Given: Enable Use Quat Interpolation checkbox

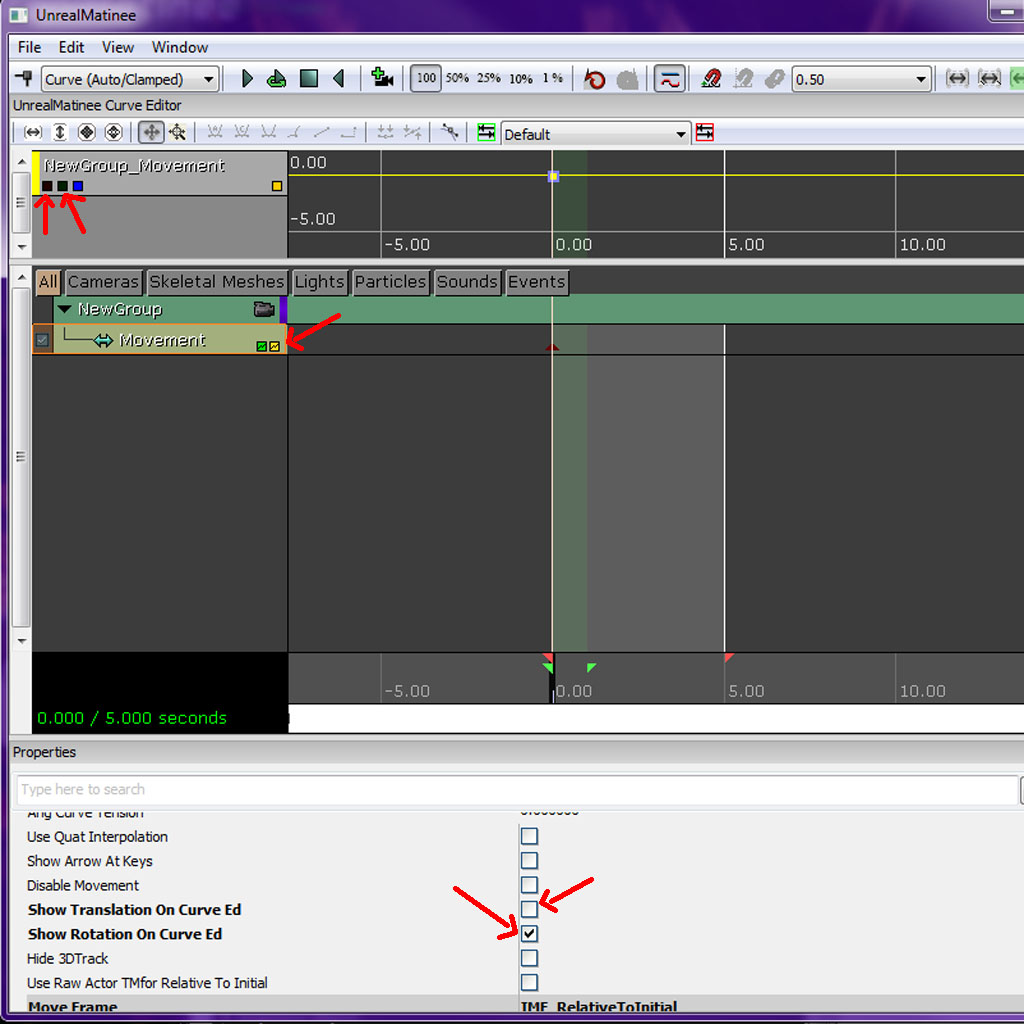Looking at the screenshot, I should [530, 836].
